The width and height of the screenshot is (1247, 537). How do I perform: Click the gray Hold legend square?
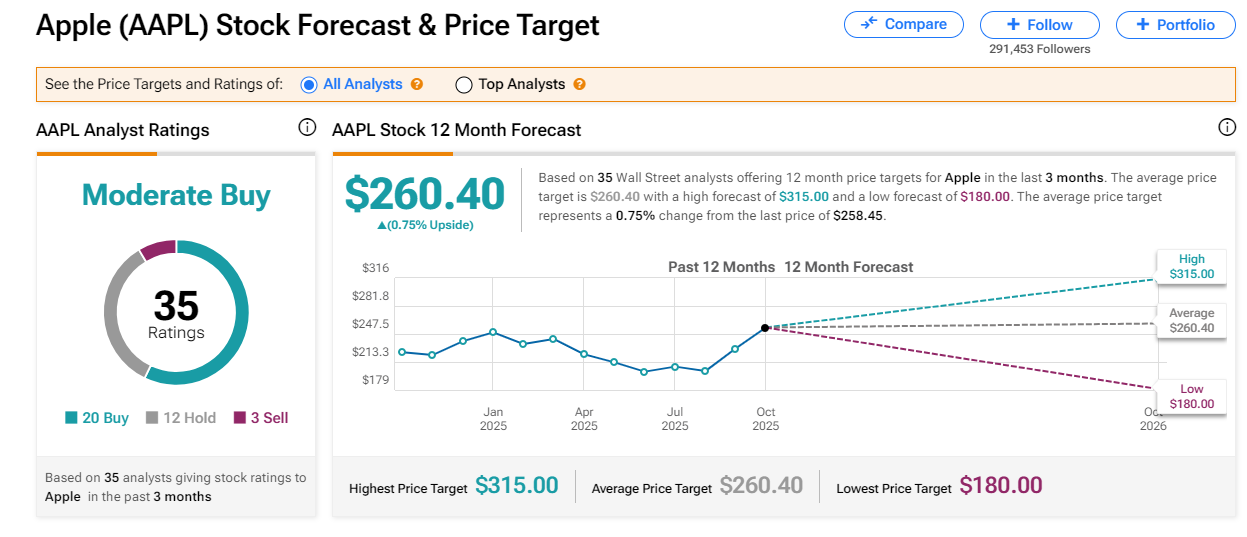point(152,418)
